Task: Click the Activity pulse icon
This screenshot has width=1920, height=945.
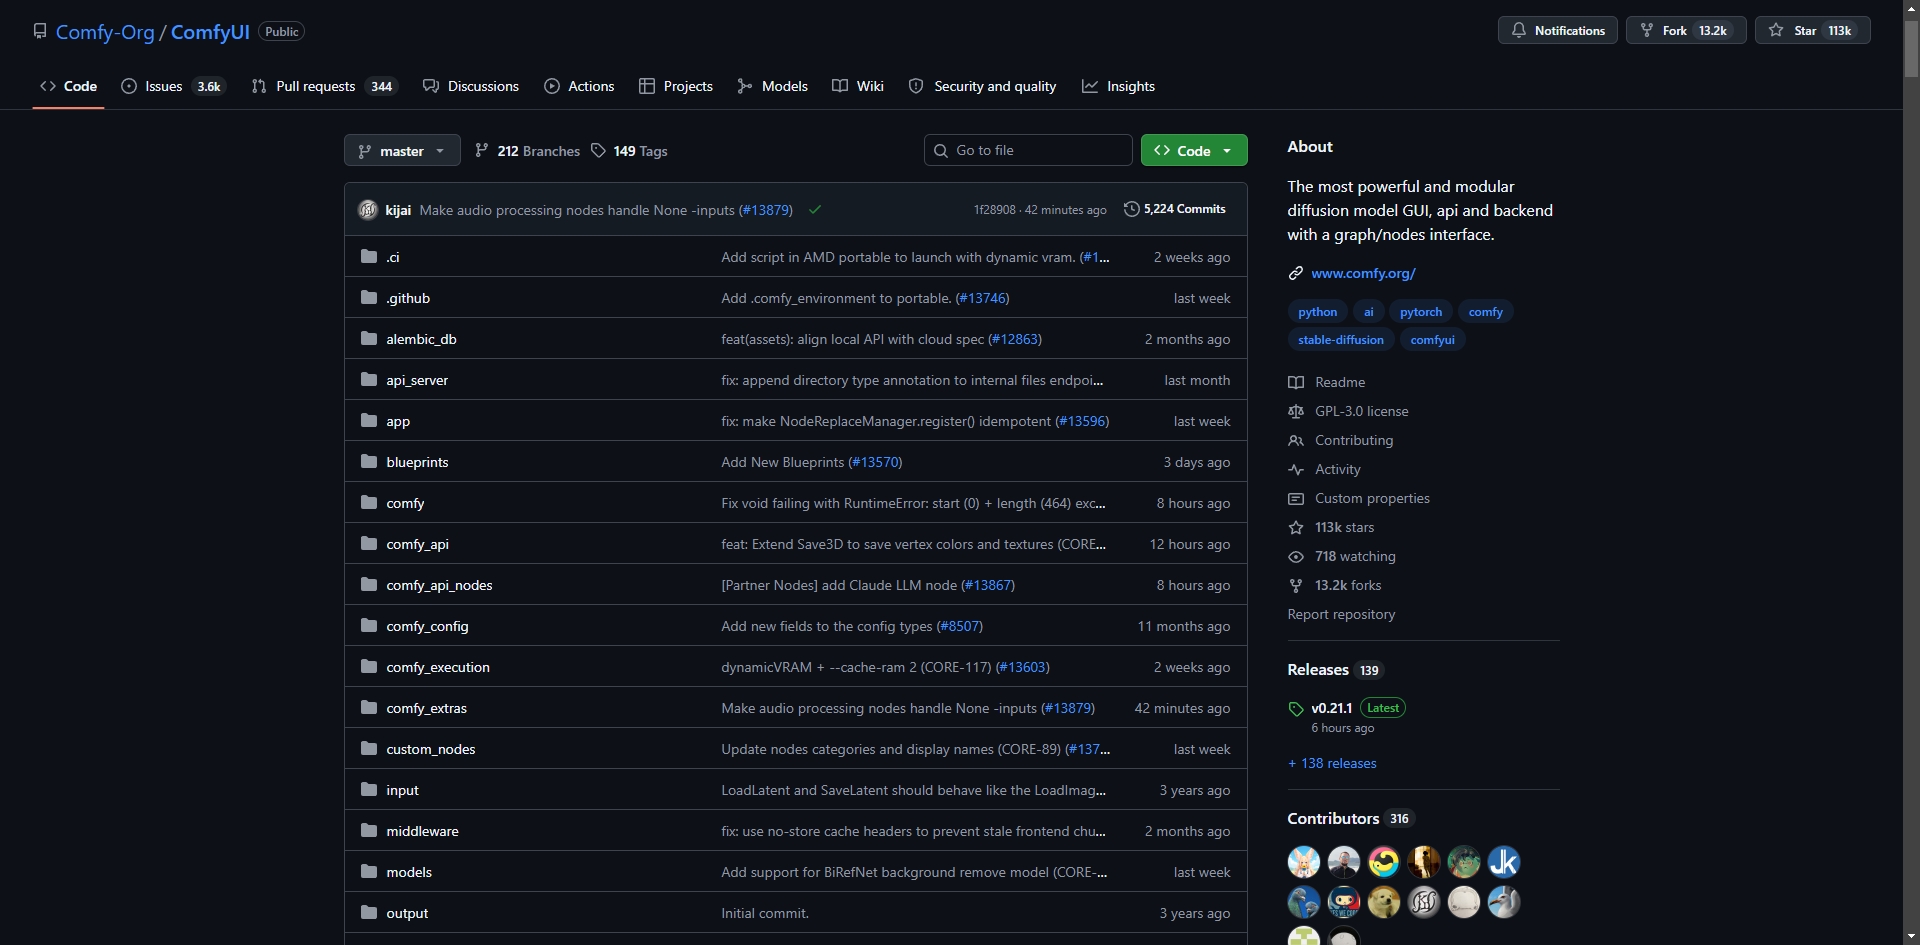Action: point(1296,469)
